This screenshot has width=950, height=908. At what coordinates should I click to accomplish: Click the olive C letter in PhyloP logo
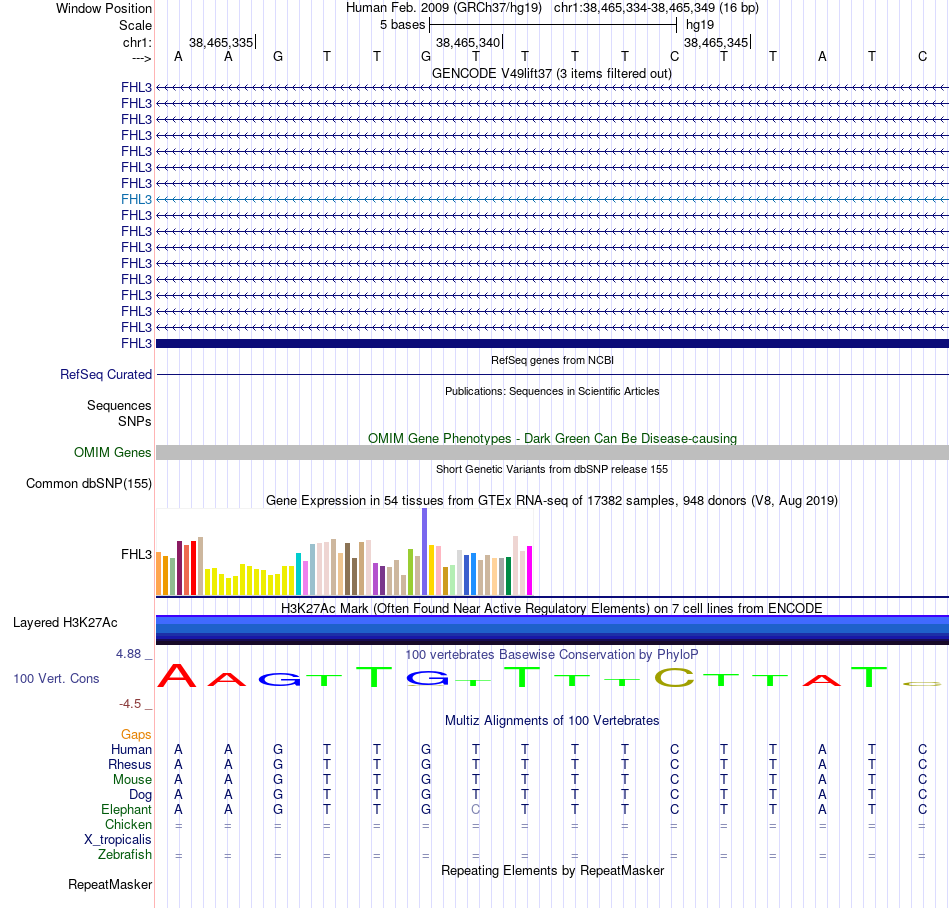[674, 677]
